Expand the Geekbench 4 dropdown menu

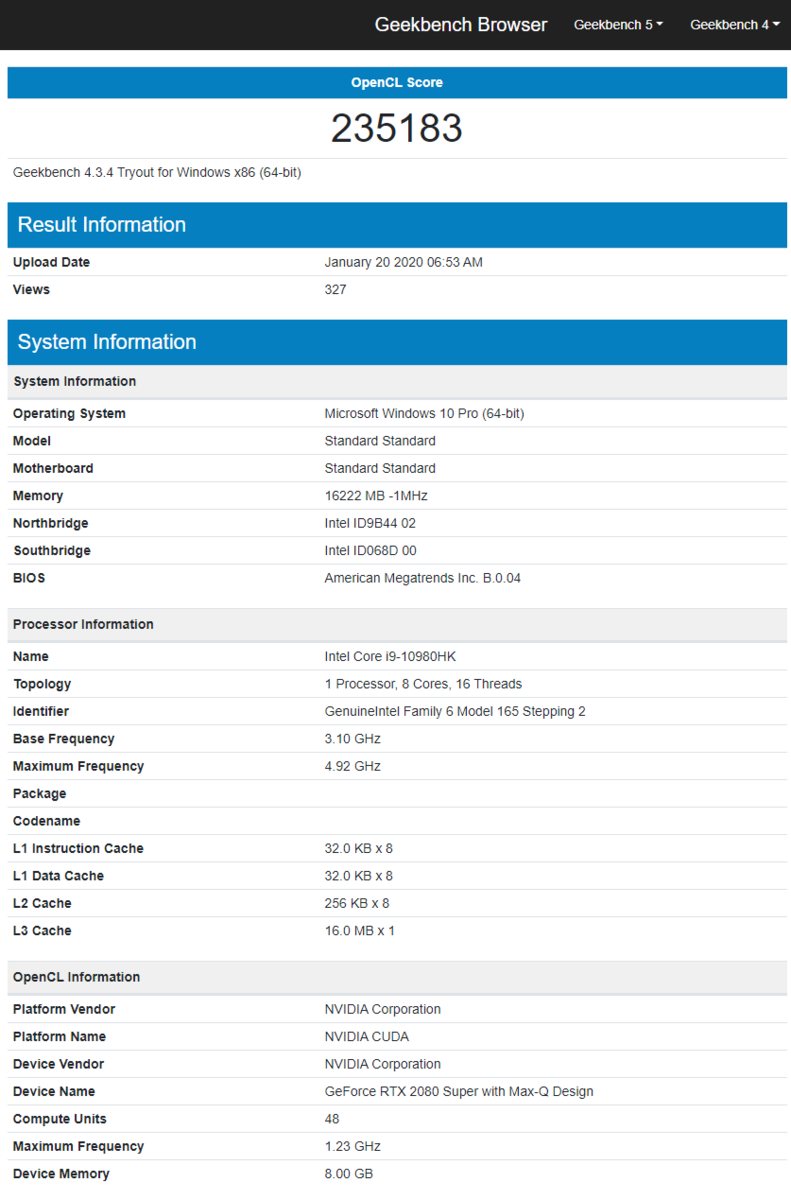tap(735, 25)
